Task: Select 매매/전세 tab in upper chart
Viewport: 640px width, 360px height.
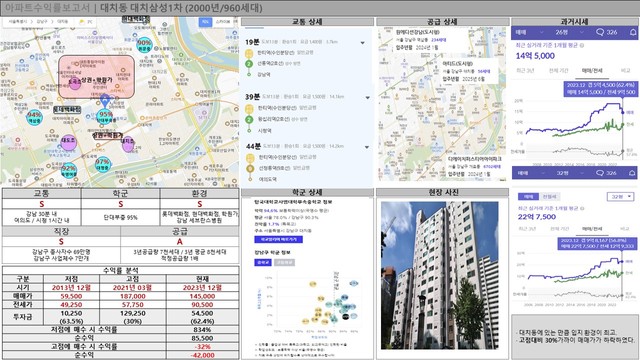Action: coord(592,71)
